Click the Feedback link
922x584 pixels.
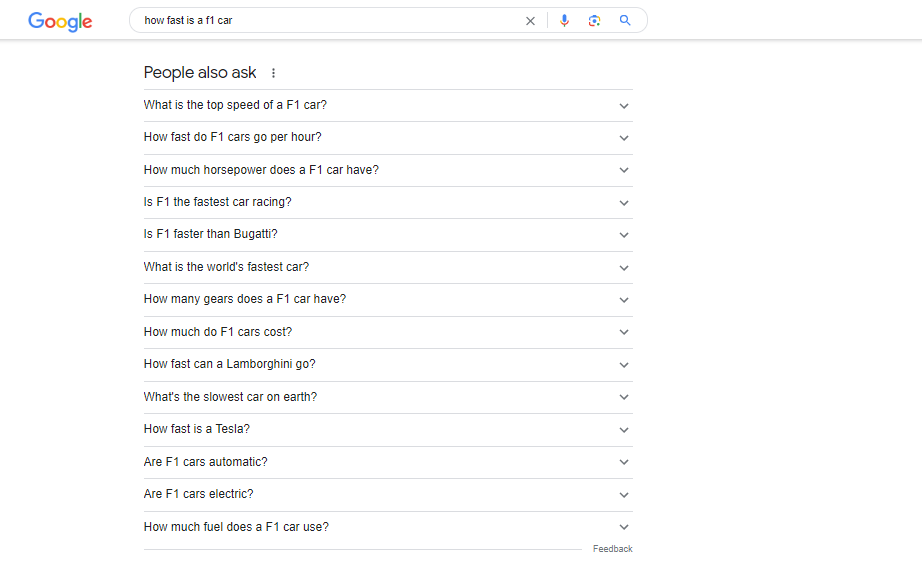613,549
